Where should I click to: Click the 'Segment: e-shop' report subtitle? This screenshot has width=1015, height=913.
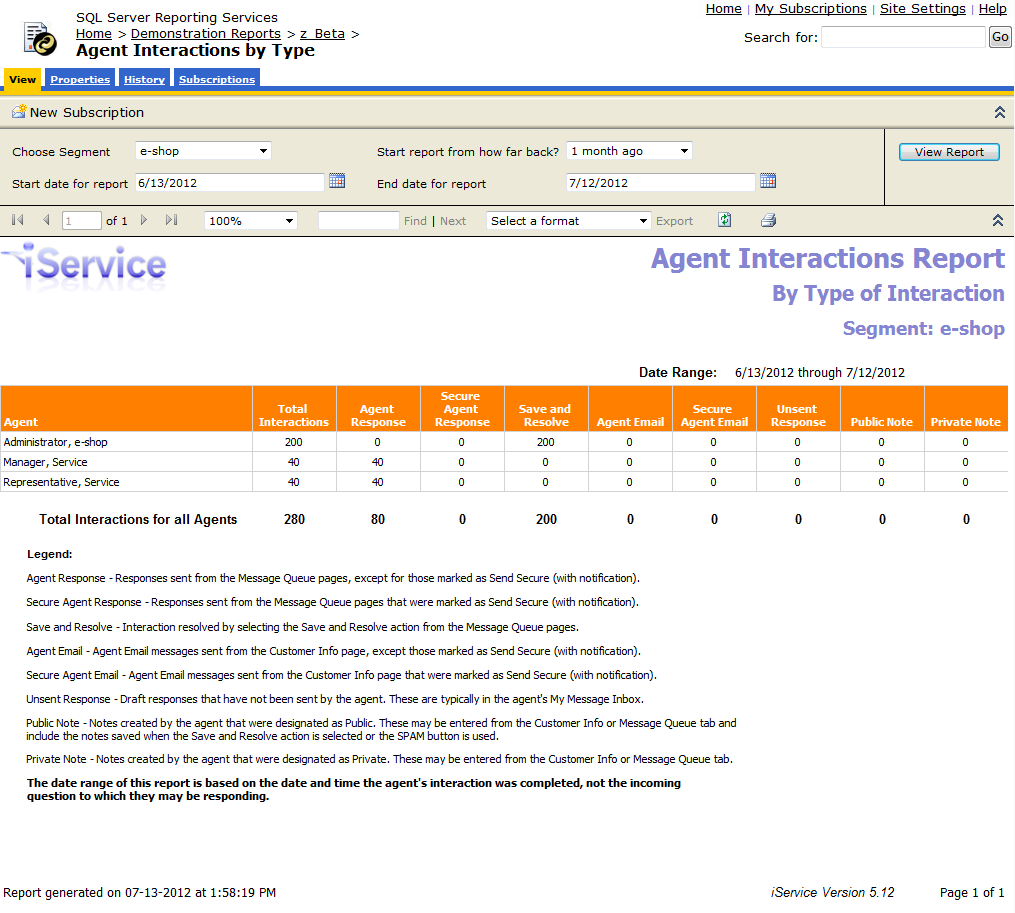[x=923, y=328]
